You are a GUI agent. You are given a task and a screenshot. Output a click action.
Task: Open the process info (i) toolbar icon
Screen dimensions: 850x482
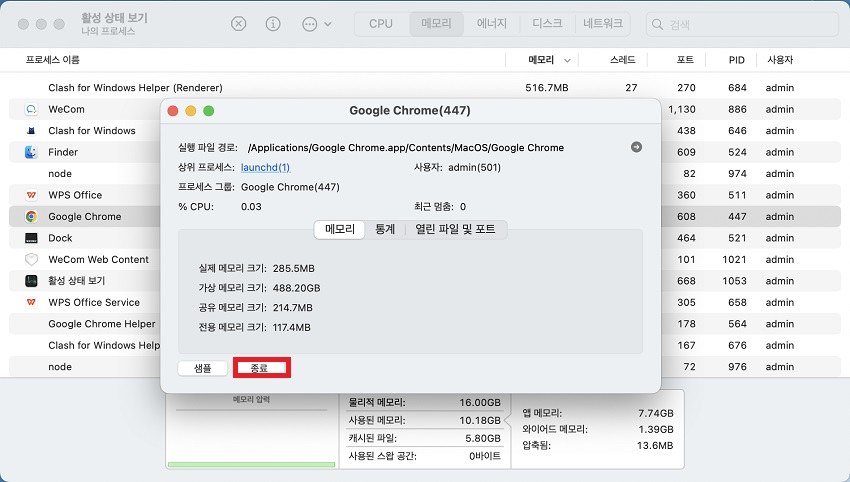[273, 24]
